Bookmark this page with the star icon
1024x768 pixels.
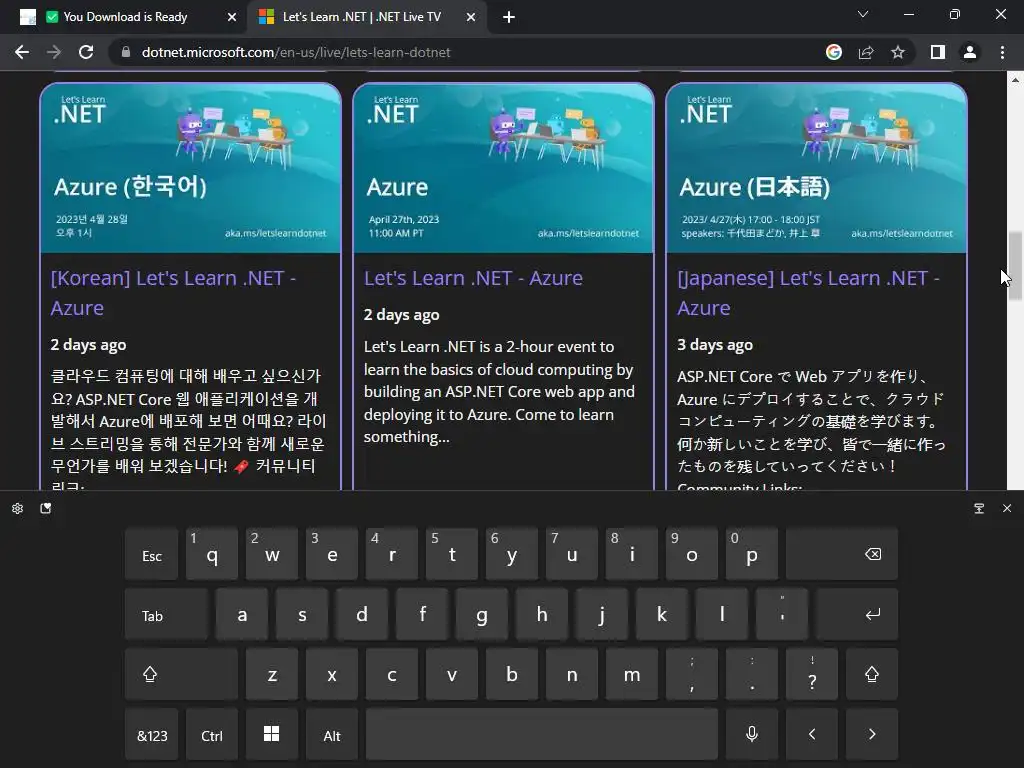pos(898,52)
